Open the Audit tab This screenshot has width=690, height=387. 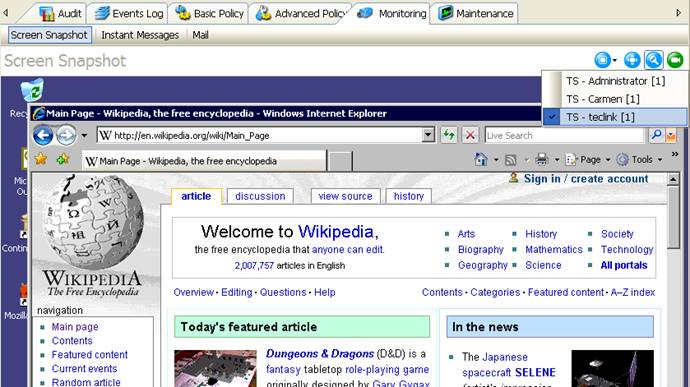click(60, 14)
